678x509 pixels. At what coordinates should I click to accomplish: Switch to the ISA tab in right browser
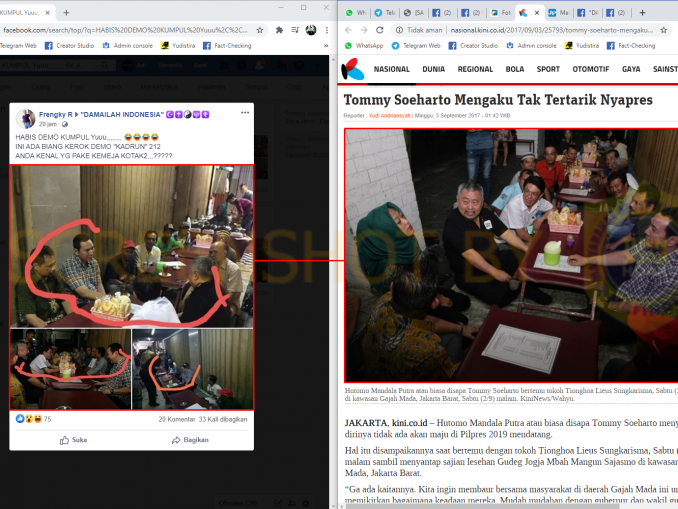coord(414,13)
